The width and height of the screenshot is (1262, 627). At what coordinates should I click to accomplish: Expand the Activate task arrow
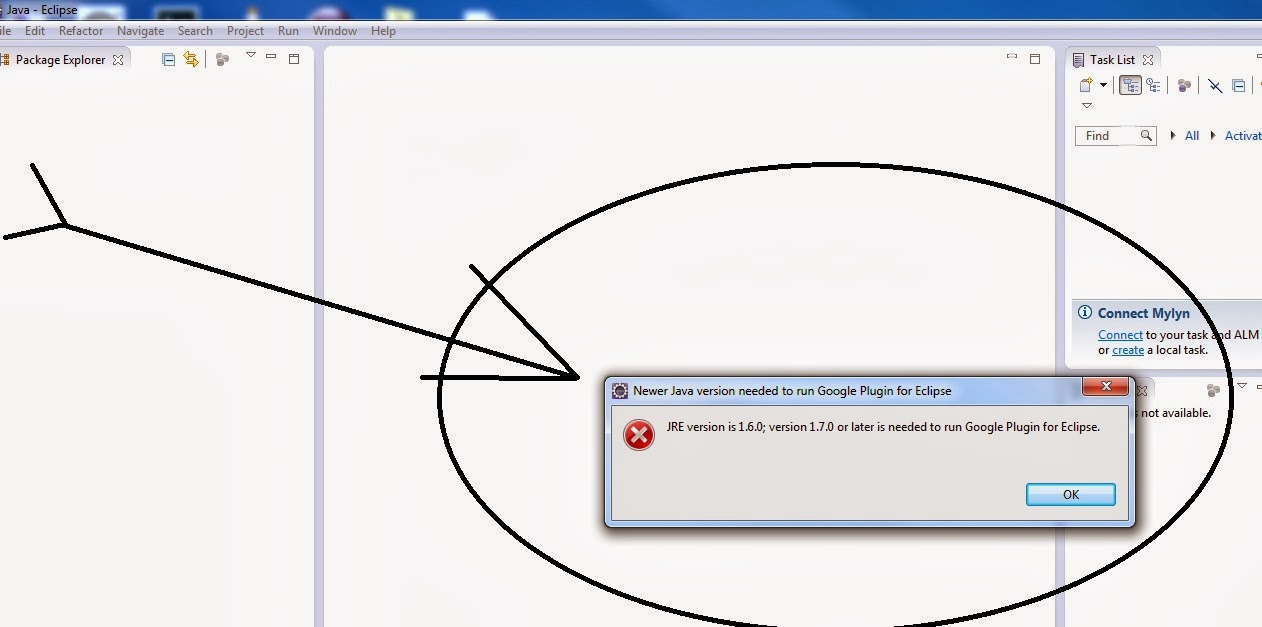(1213, 136)
